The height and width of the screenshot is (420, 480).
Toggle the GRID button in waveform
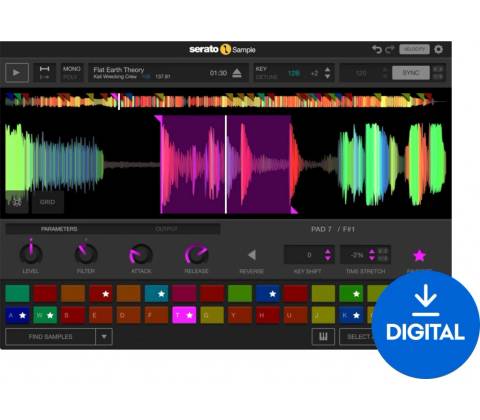point(48,202)
